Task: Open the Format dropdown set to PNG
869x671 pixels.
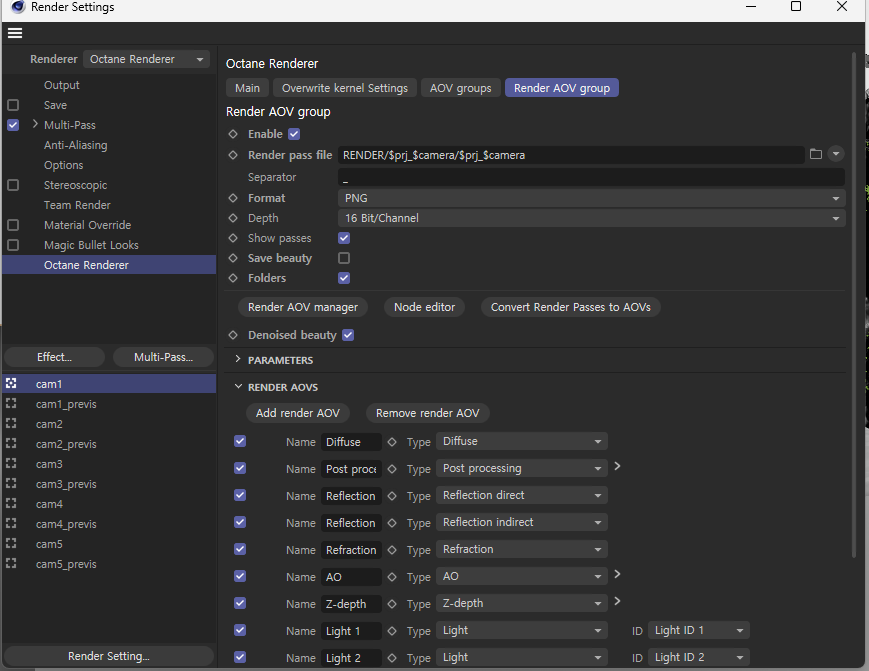Action: (x=591, y=198)
